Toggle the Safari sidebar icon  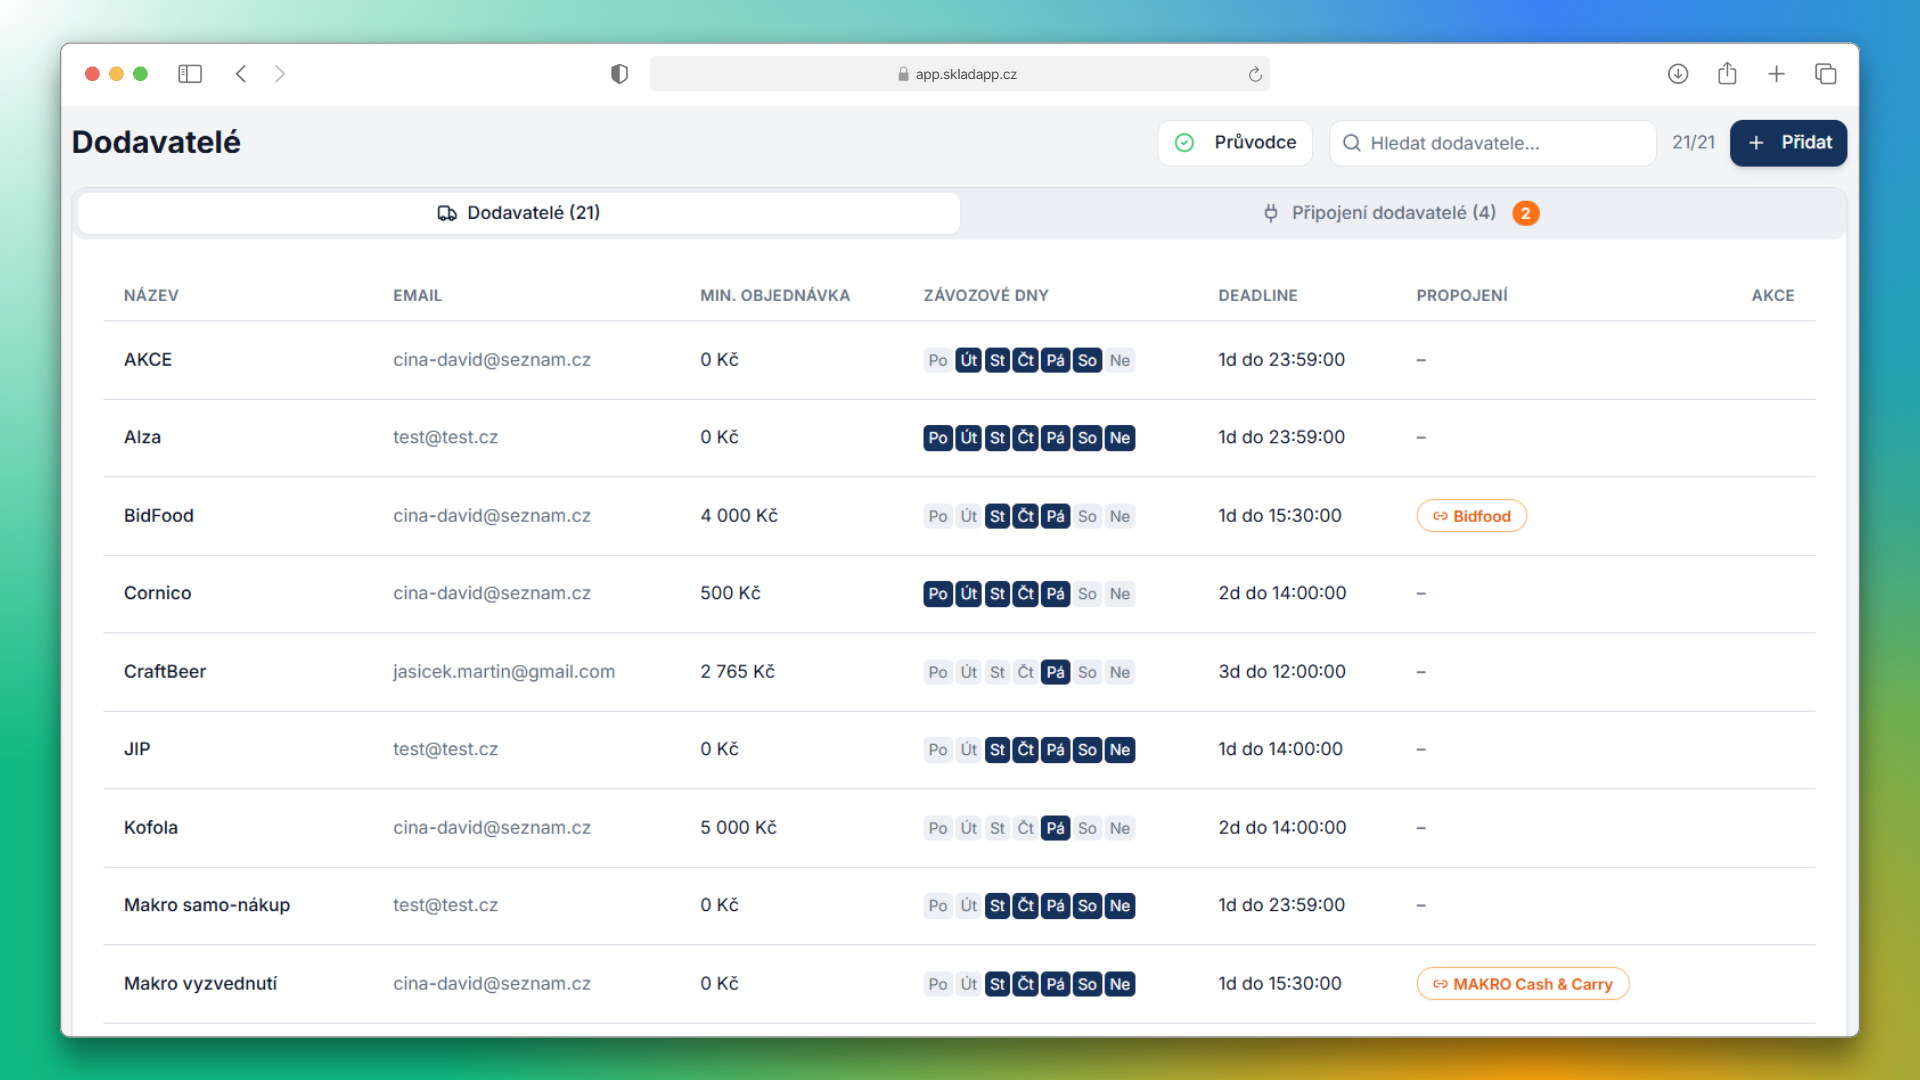coord(190,74)
